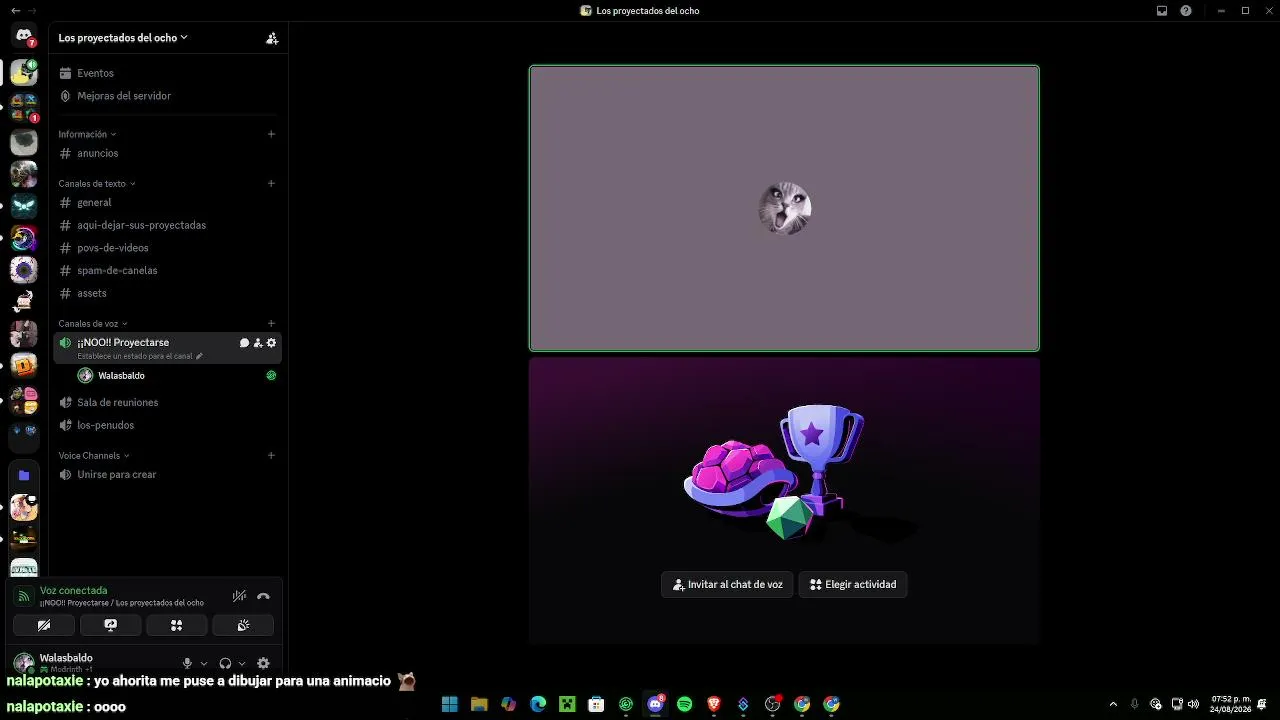Screen dimensions: 1280x720
Task: Add a channel to Voice Channels category
Action: pos(271,456)
